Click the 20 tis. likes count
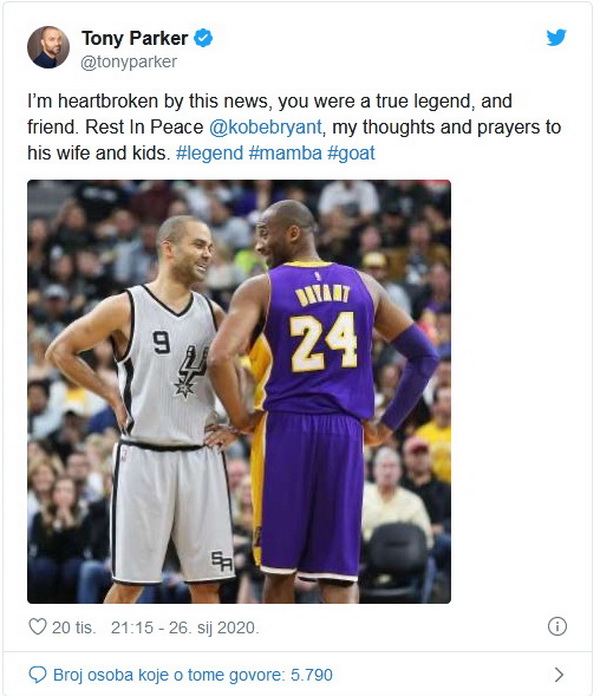600x696 pixels. click(74, 628)
